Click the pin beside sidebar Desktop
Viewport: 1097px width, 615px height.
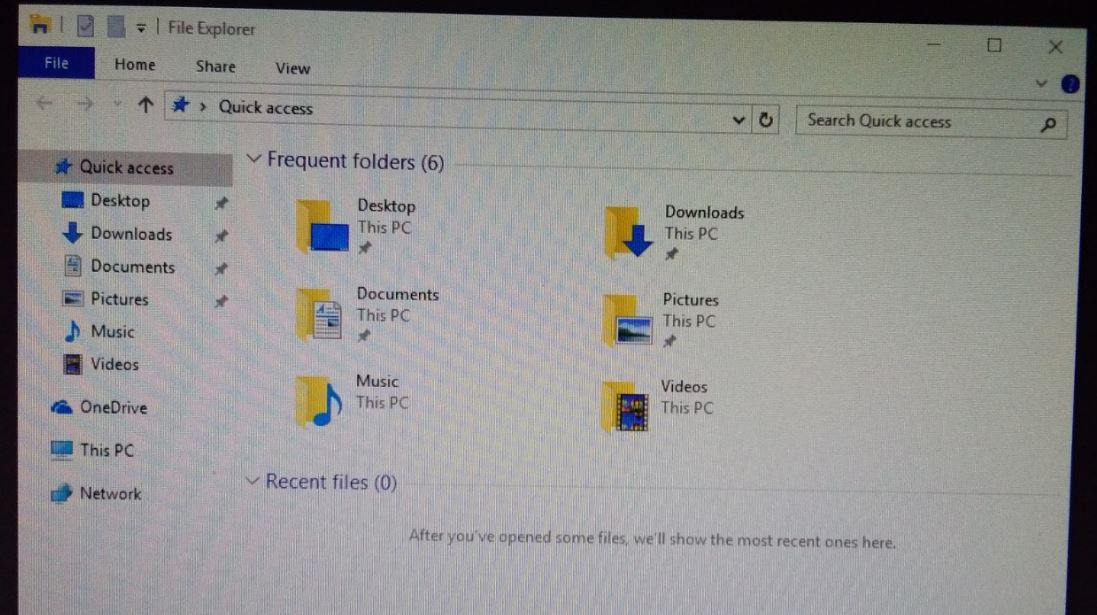point(220,204)
